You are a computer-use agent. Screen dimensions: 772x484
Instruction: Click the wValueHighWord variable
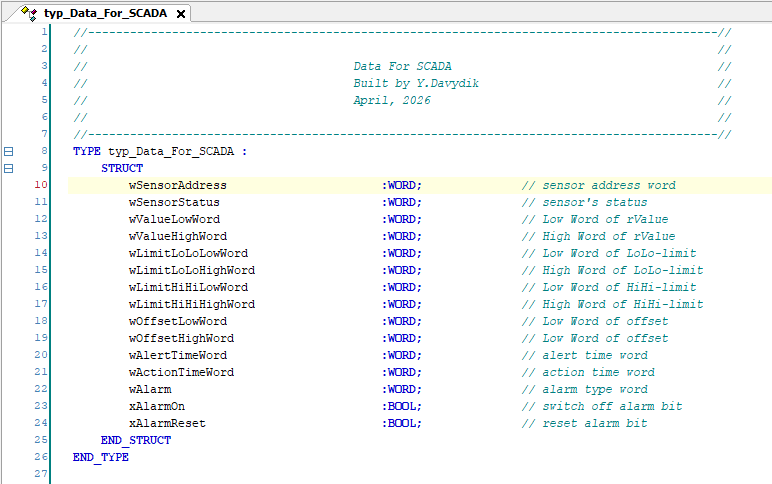(x=178, y=236)
